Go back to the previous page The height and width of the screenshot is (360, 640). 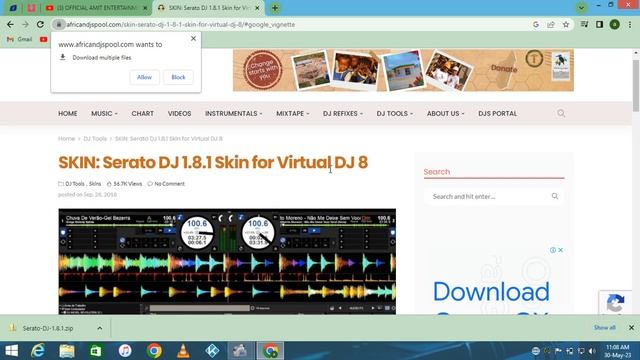[10, 24]
